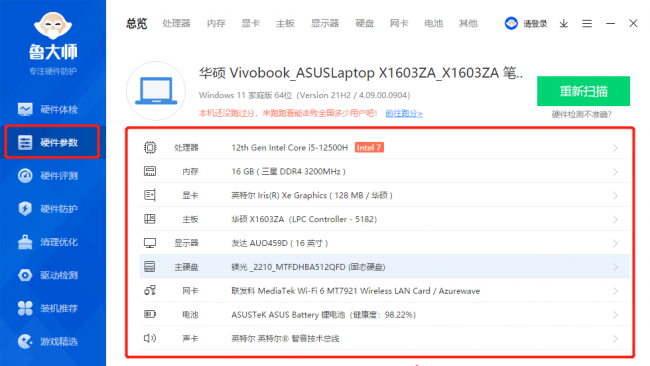Expand the 网卡 row chevron

tap(615, 291)
